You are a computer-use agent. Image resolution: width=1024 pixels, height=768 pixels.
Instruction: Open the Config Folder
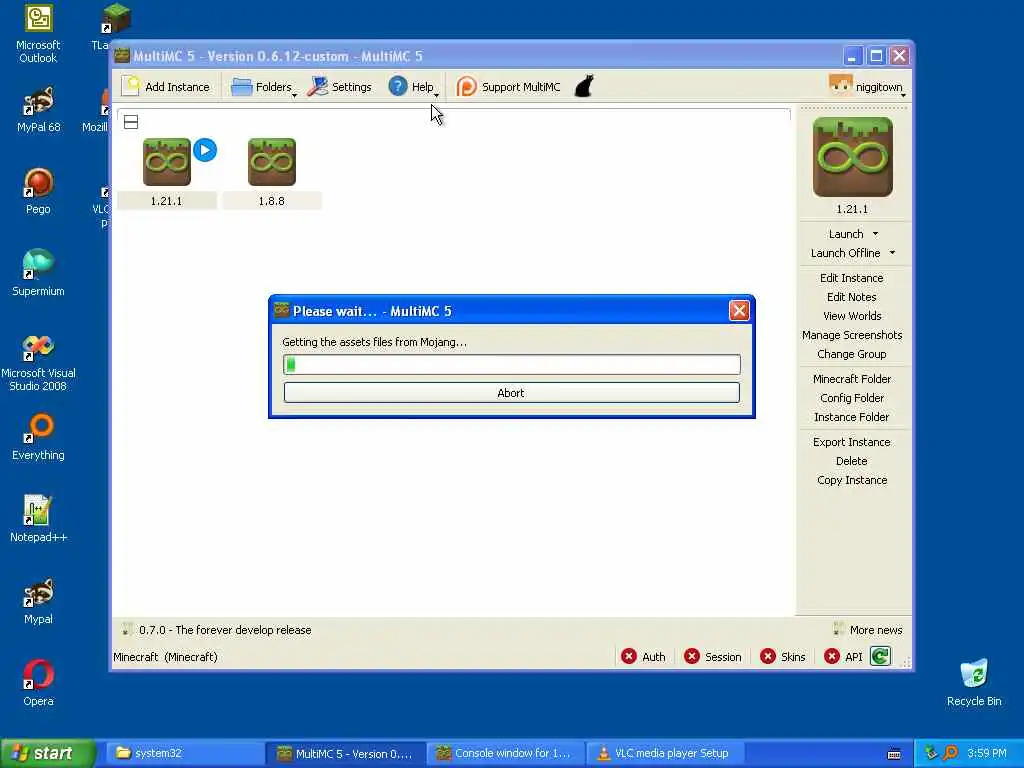[852, 398]
